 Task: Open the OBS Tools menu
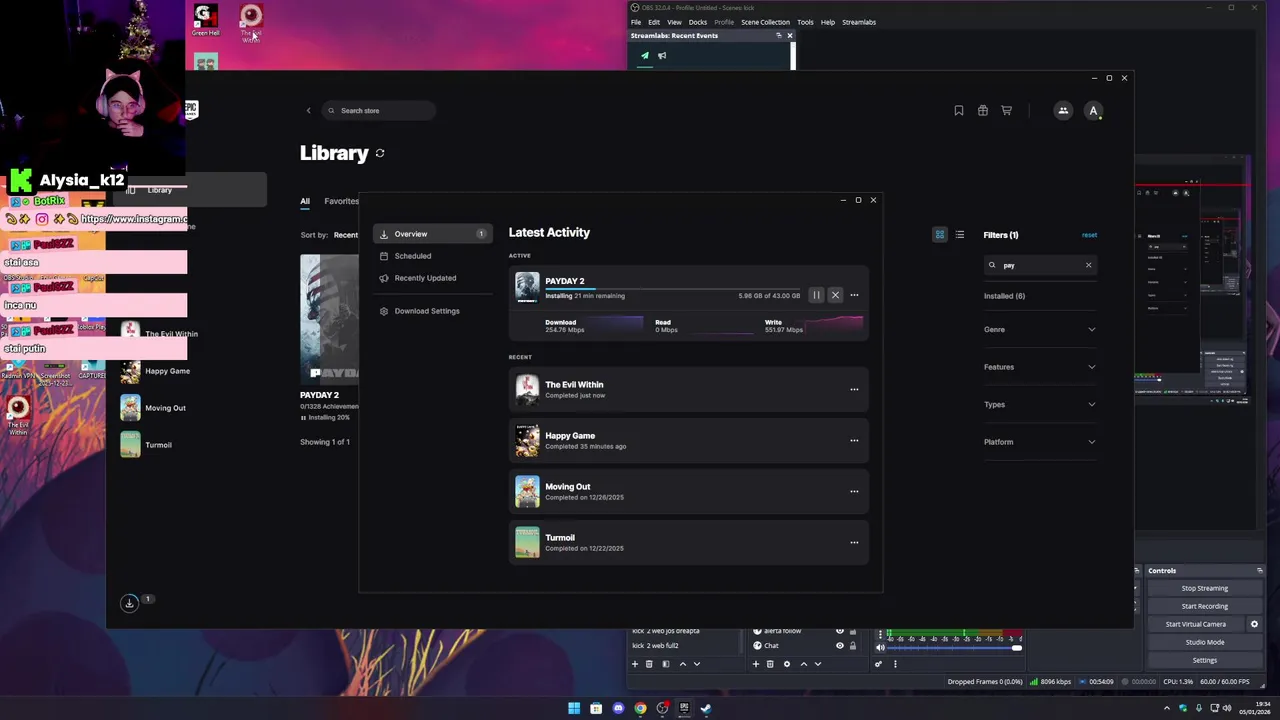click(x=805, y=22)
